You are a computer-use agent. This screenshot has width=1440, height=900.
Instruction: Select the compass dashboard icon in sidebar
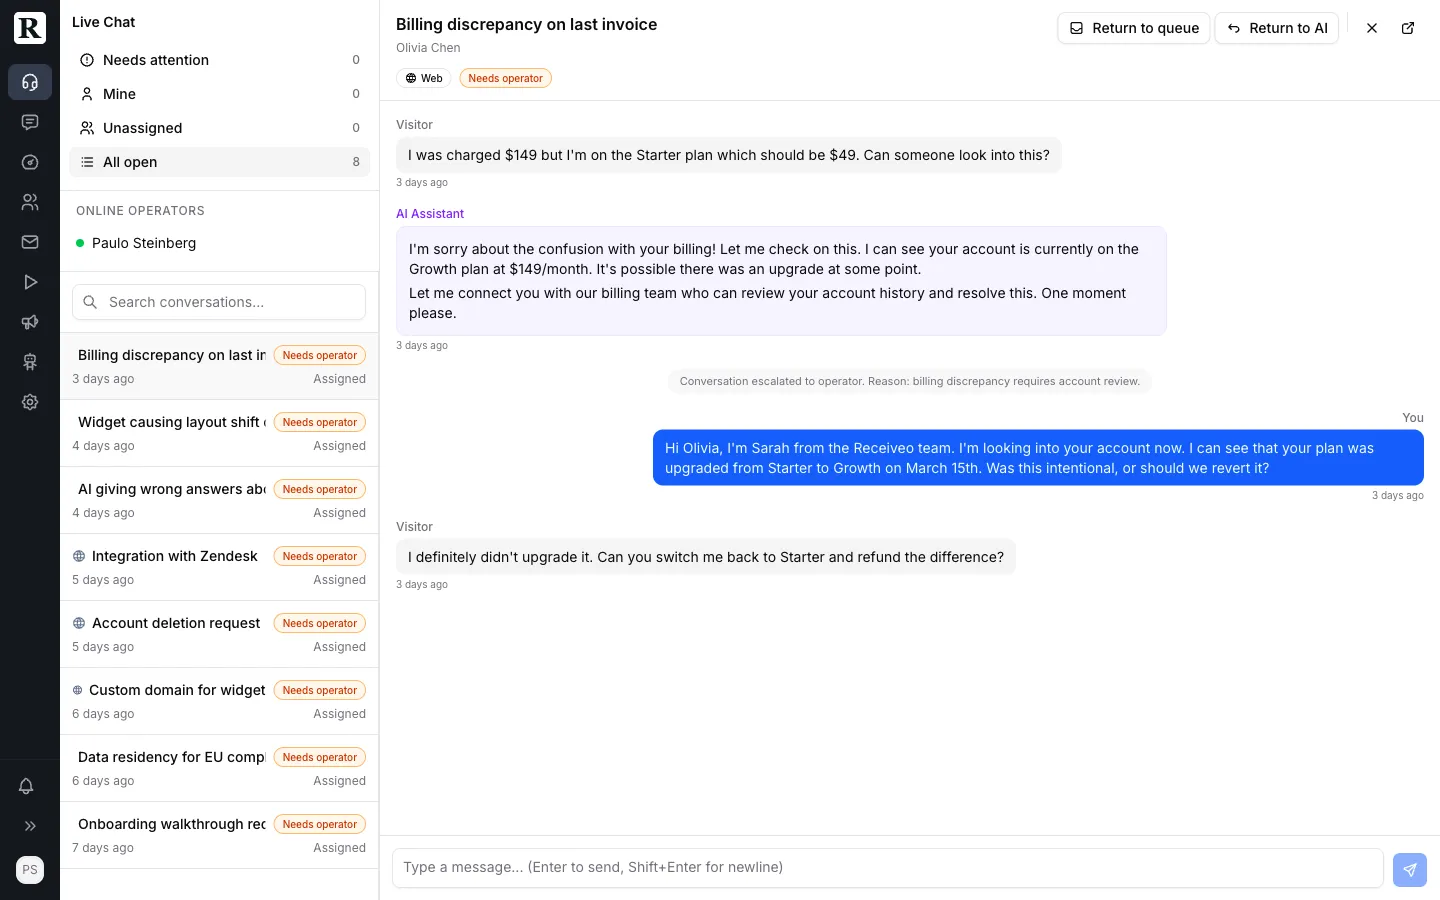click(30, 162)
